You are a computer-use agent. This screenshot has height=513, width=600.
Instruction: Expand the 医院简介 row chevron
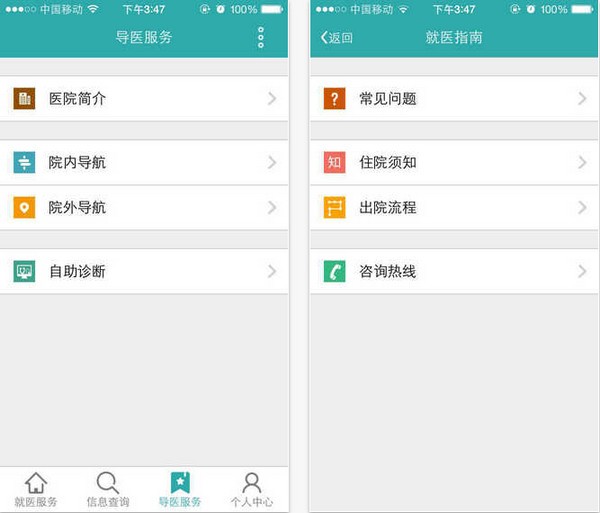click(272, 99)
